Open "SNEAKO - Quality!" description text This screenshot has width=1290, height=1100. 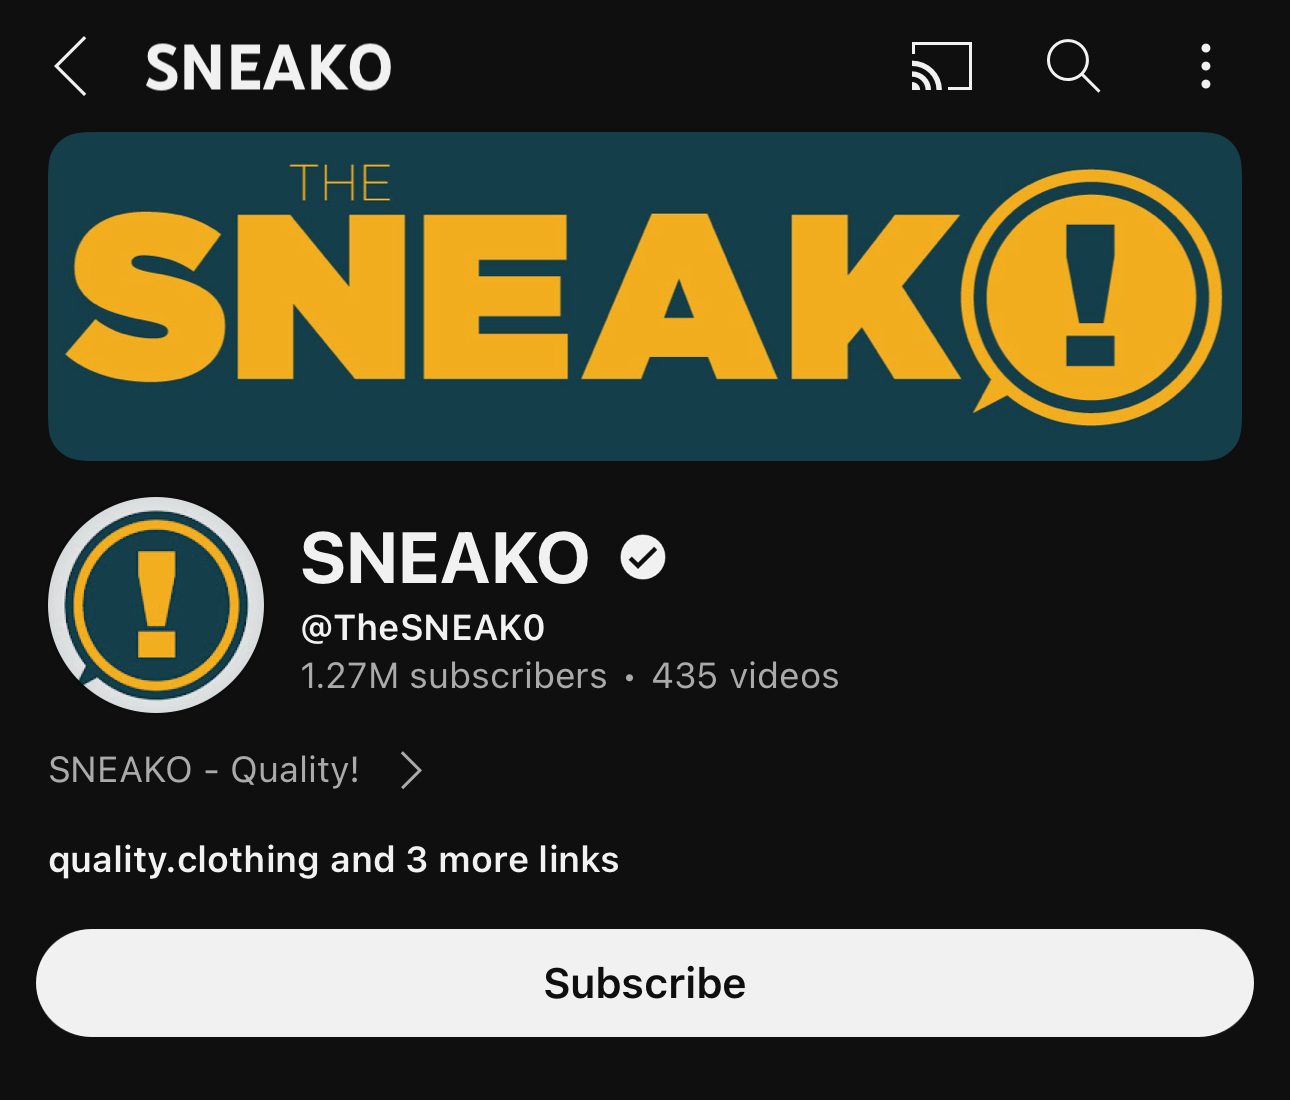click(x=204, y=770)
